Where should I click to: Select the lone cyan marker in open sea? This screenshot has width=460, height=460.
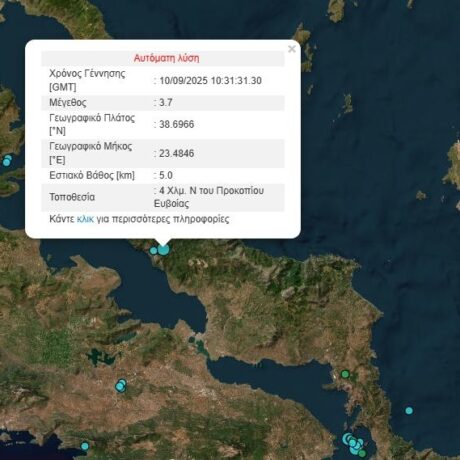click(409, 411)
